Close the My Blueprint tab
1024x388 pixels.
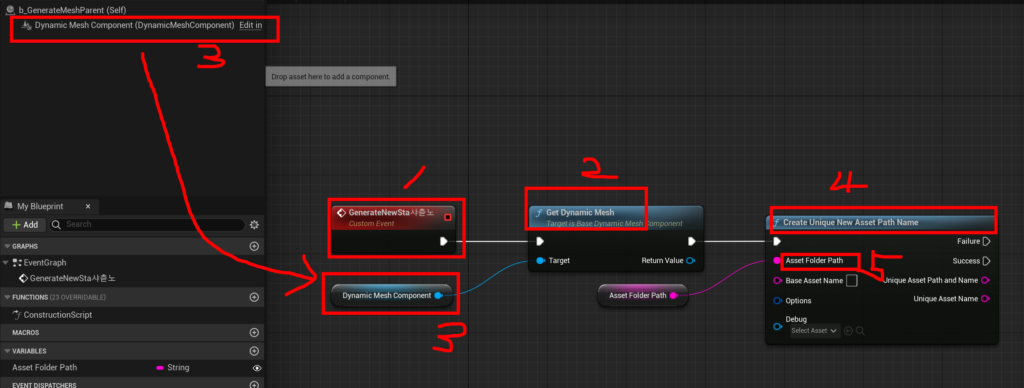click(88, 206)
